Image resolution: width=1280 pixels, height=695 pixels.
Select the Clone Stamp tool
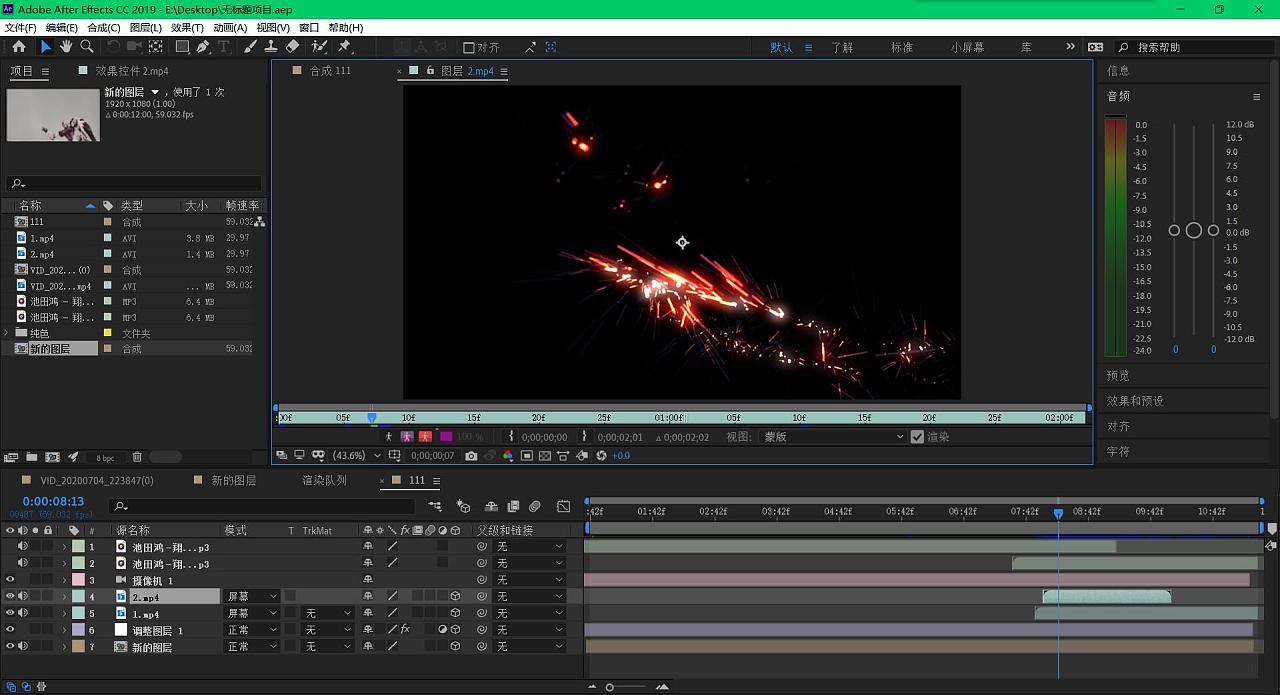tap(271, 47)
